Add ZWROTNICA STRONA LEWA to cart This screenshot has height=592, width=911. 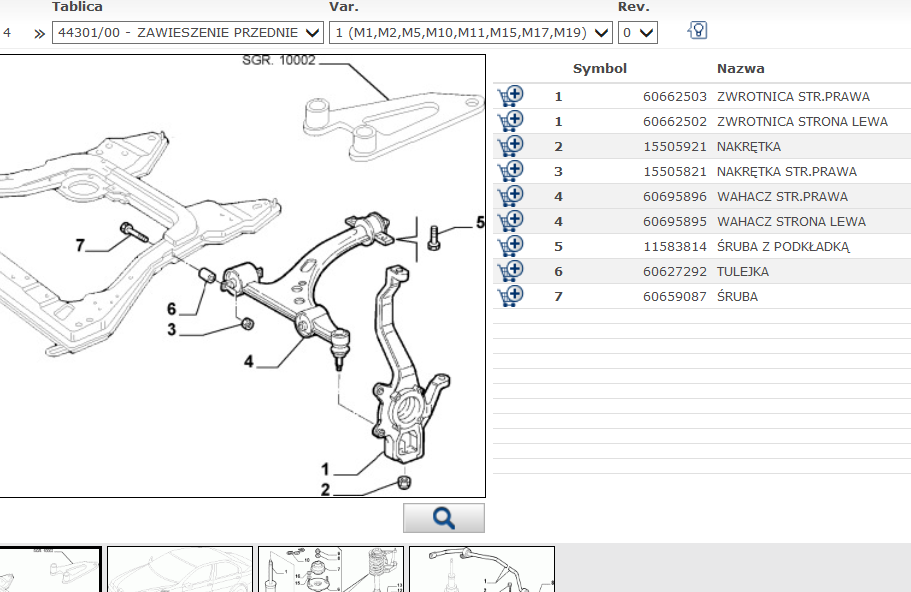[x=510, y=121]
